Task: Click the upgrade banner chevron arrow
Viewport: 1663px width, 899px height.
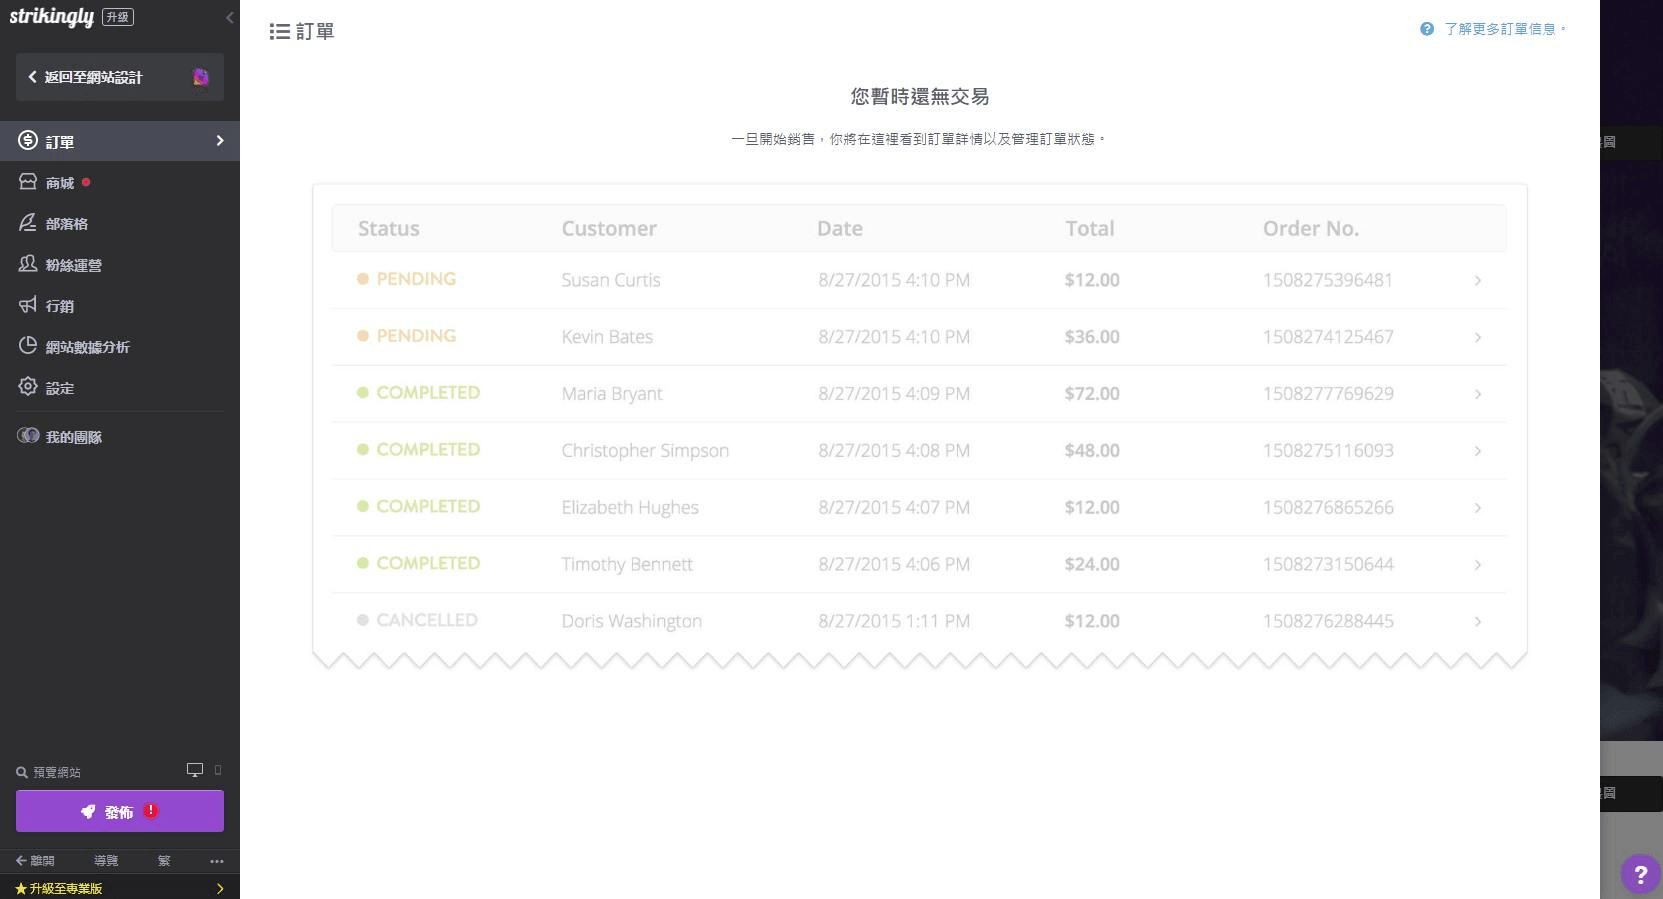Action: click(x=220, y=888)
